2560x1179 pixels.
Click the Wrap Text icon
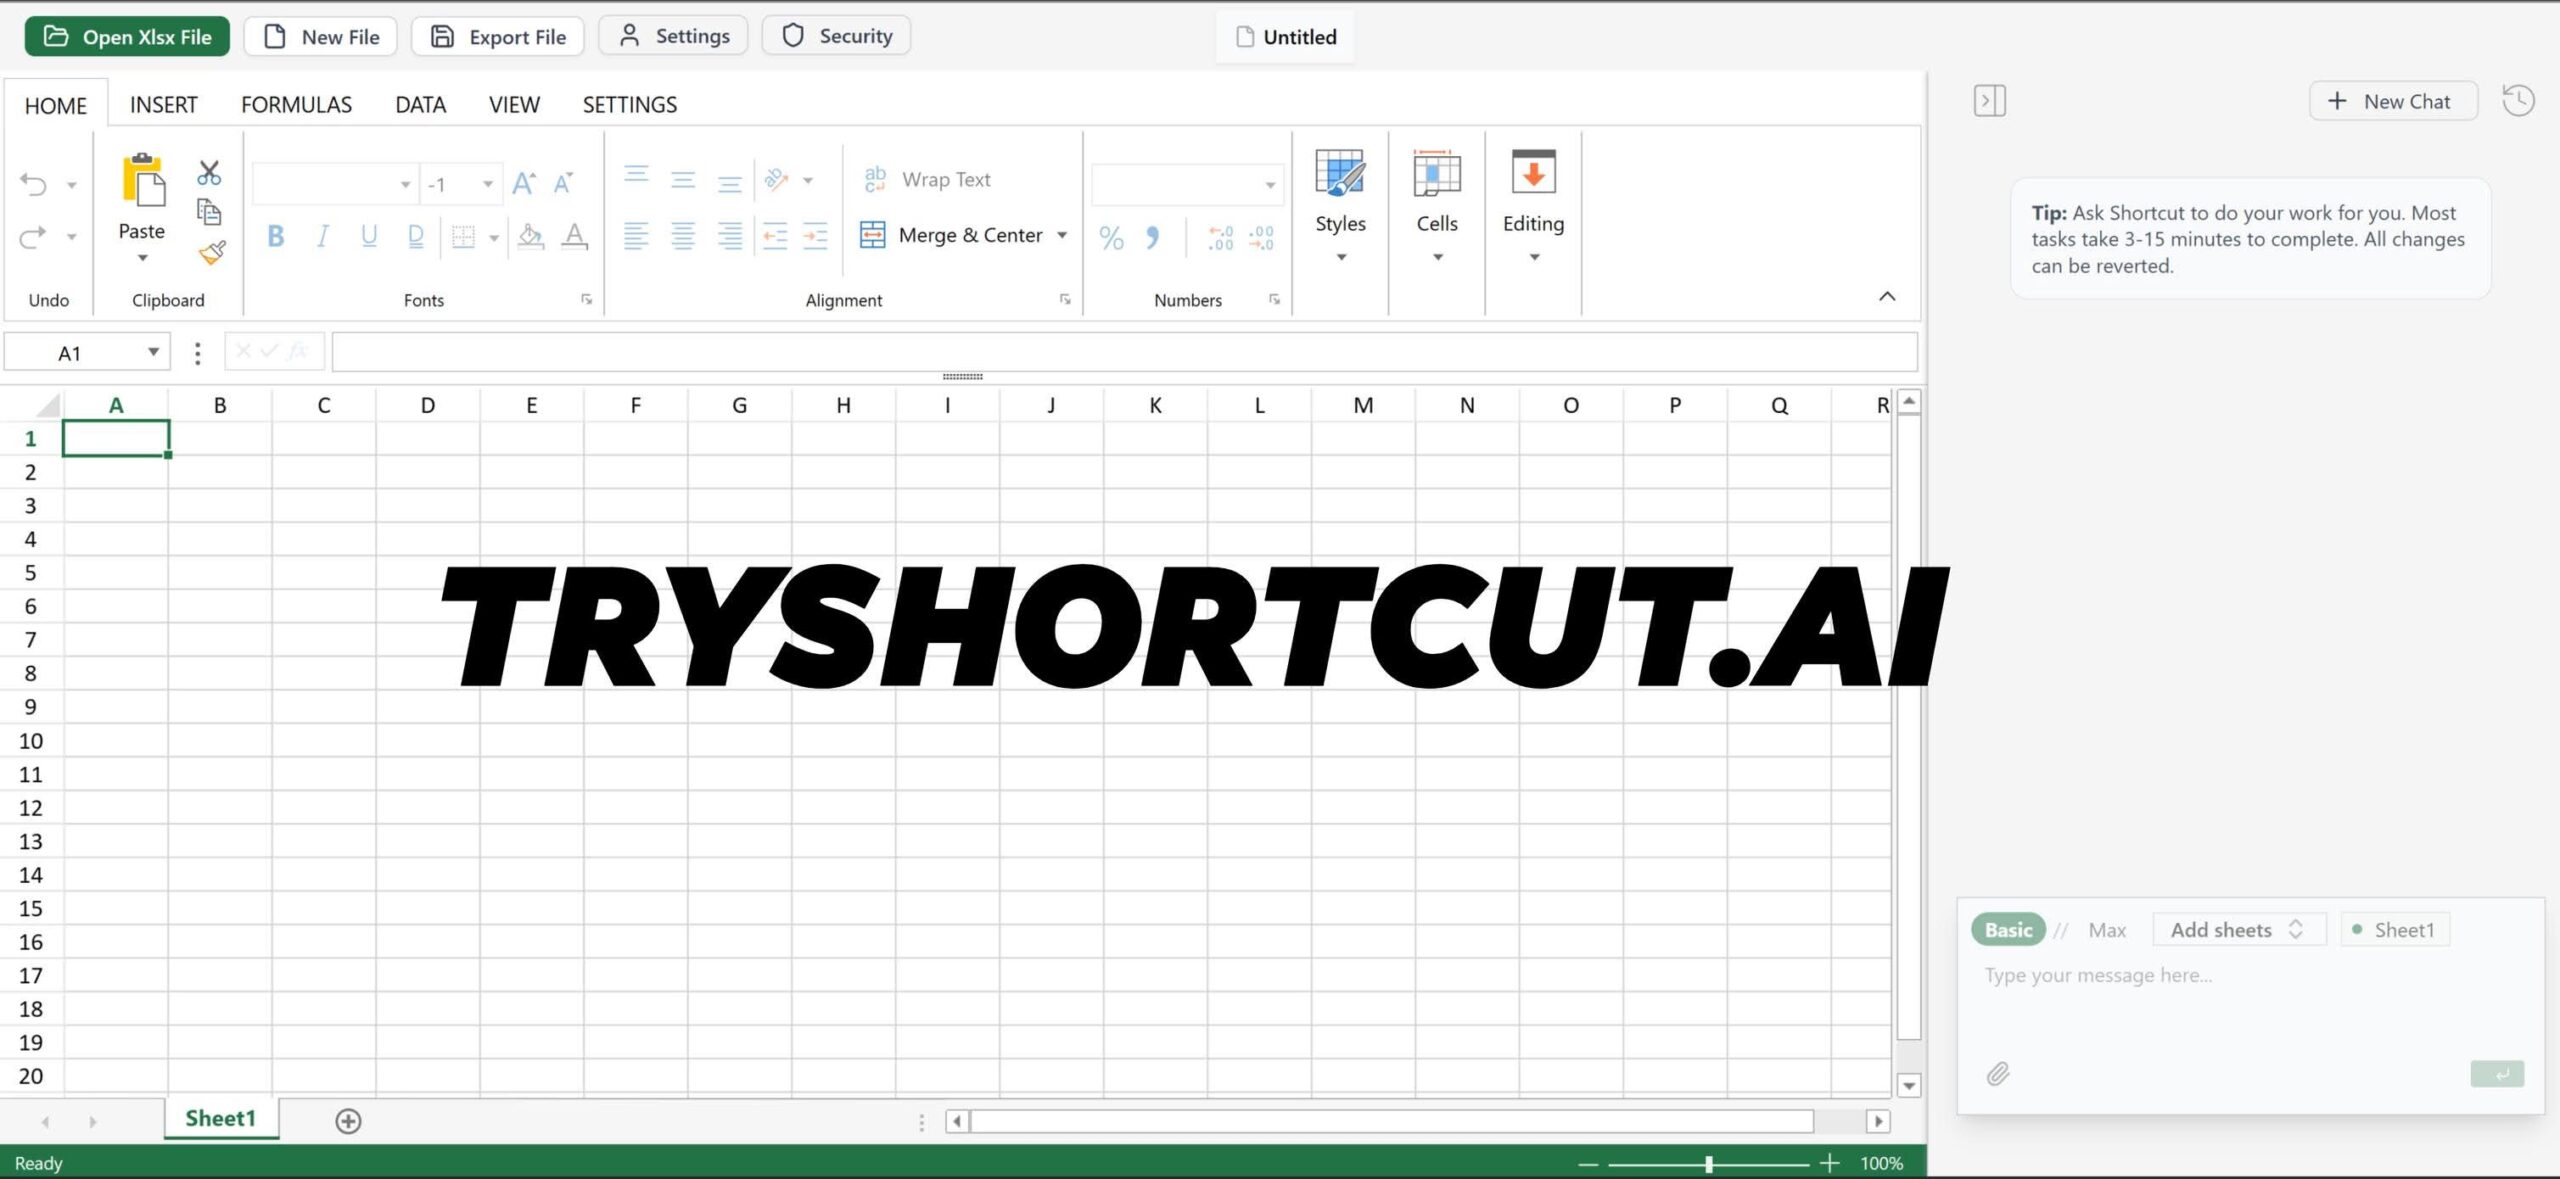875,179
